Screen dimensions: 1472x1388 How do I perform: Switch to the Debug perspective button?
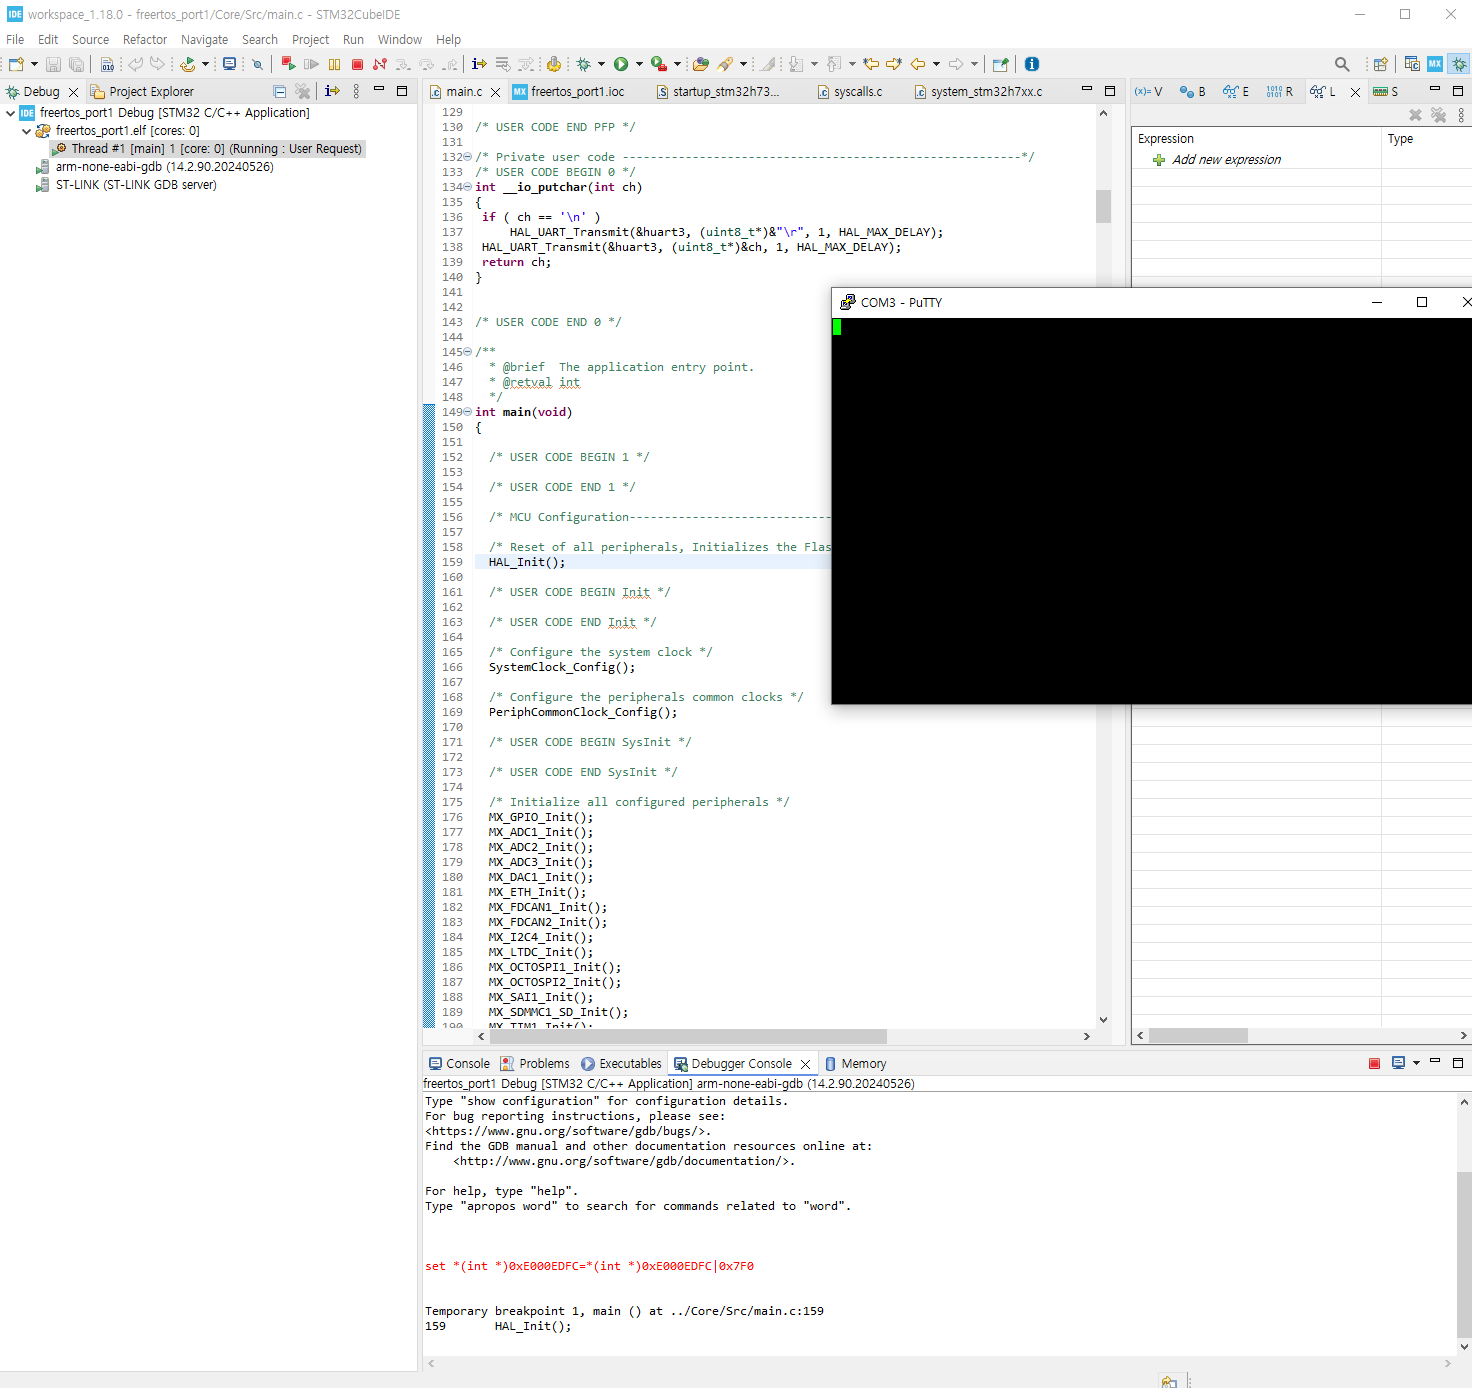pyautogui.click(x=1459, y=64)
